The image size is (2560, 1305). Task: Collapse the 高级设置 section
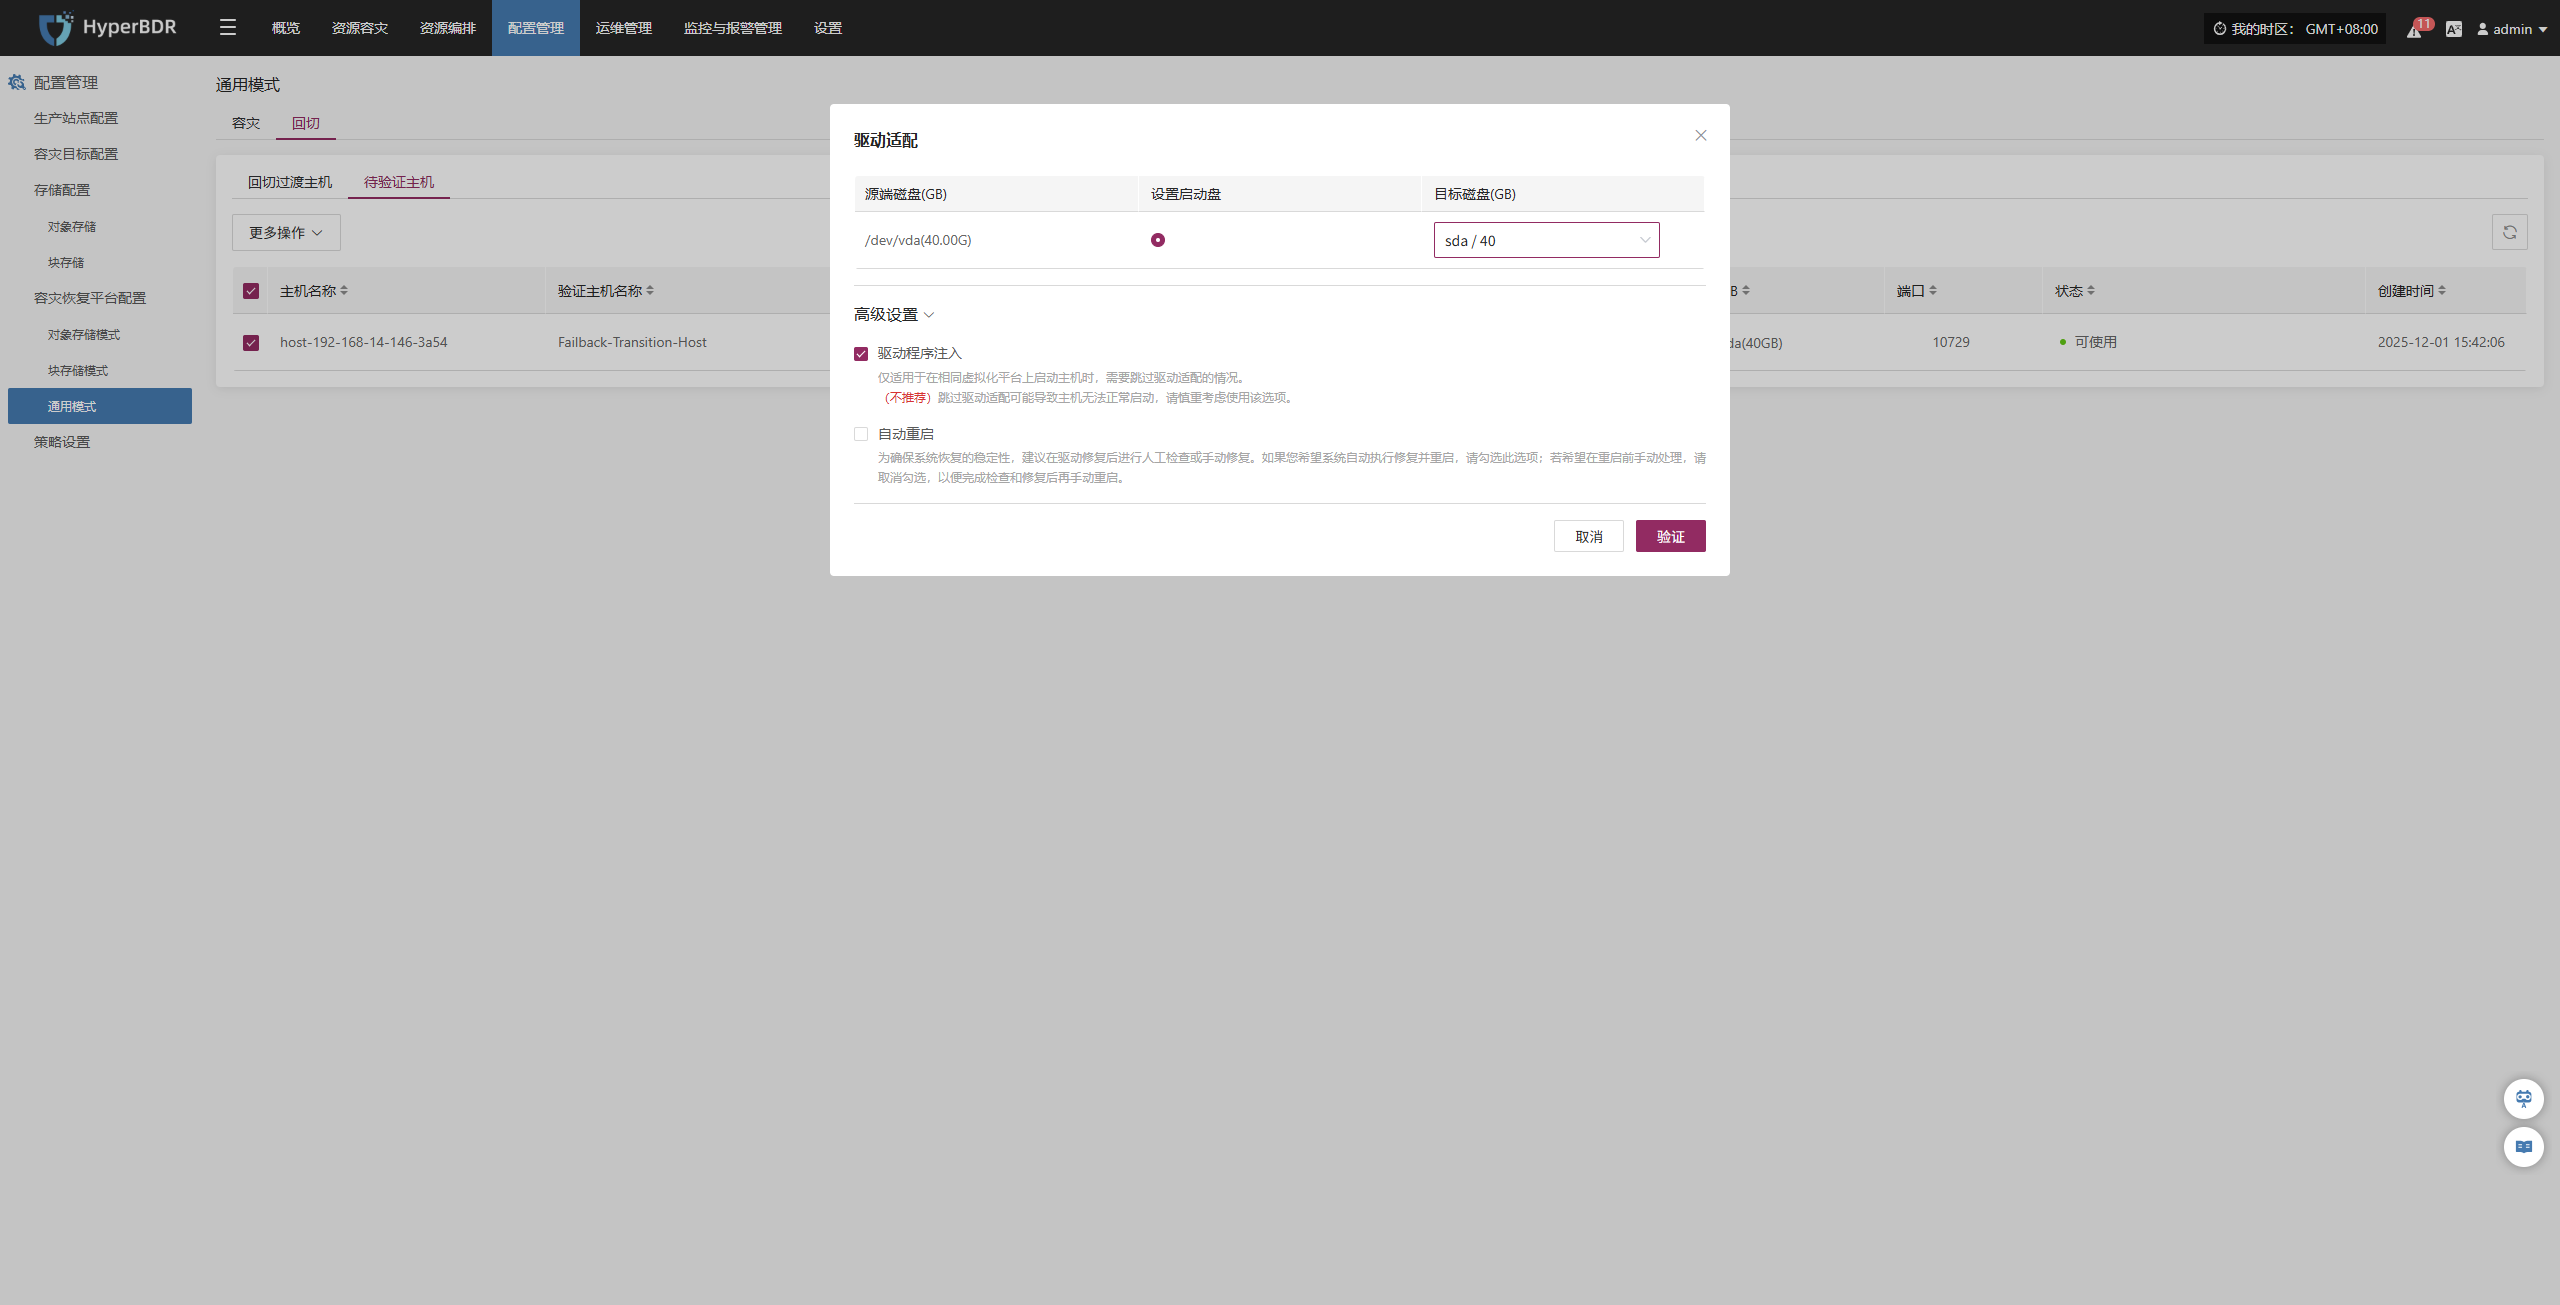click(894, 315)
